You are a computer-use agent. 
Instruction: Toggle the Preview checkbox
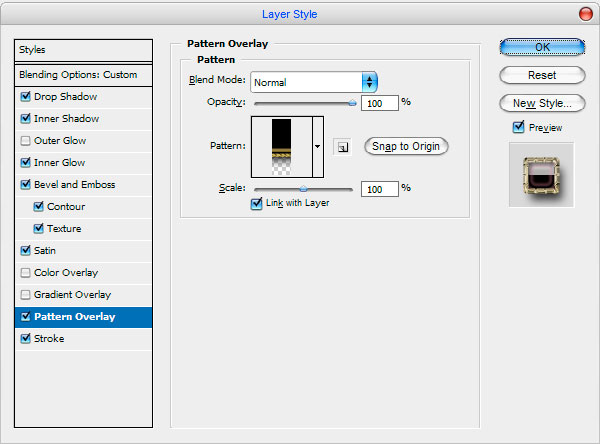(518, 127)
